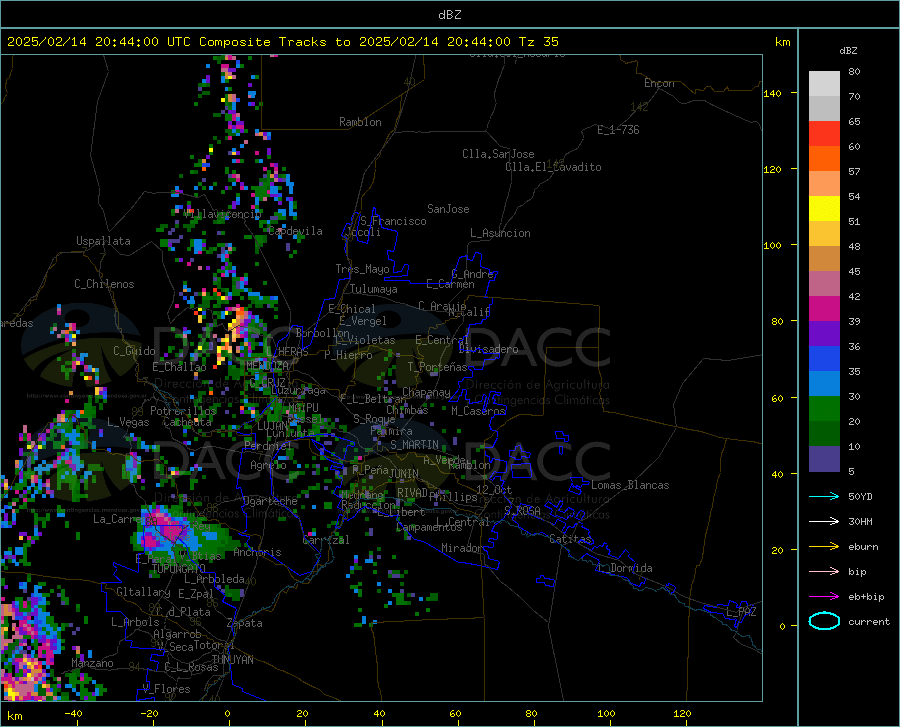Image resolution: width=900 pixels, height=727 pixels.
Task: Click the 'Villavicencio' map label
Action: [223, 213]
